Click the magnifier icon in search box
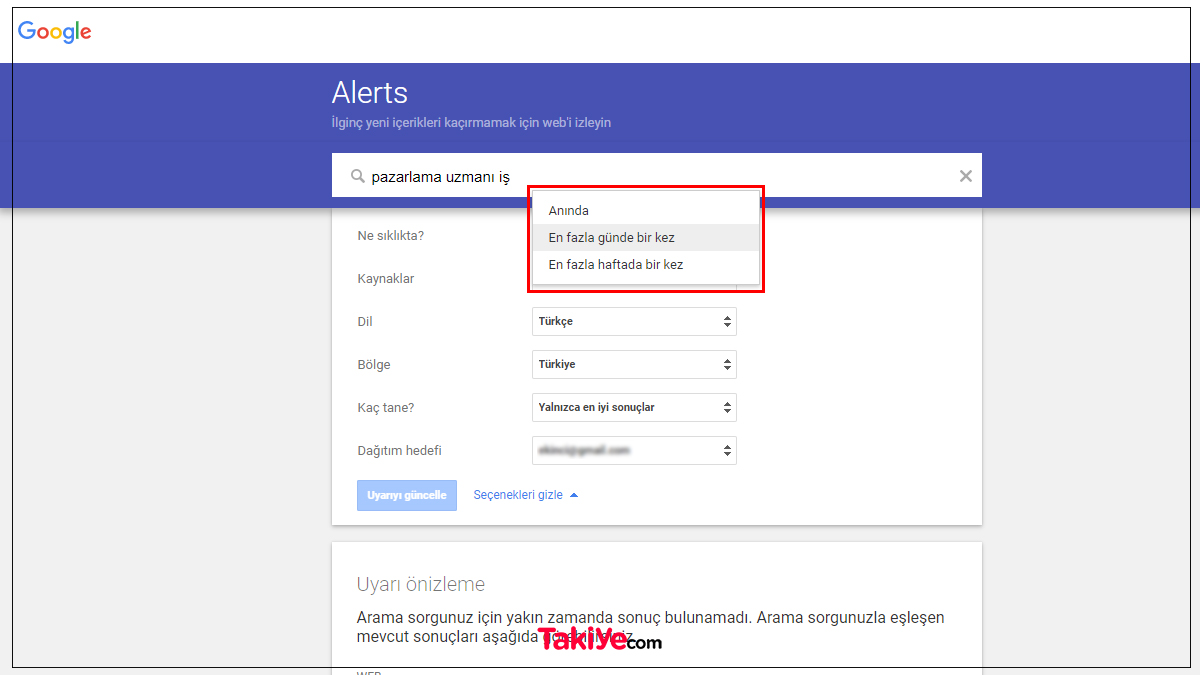1200x675 pixels. [357, 176]
